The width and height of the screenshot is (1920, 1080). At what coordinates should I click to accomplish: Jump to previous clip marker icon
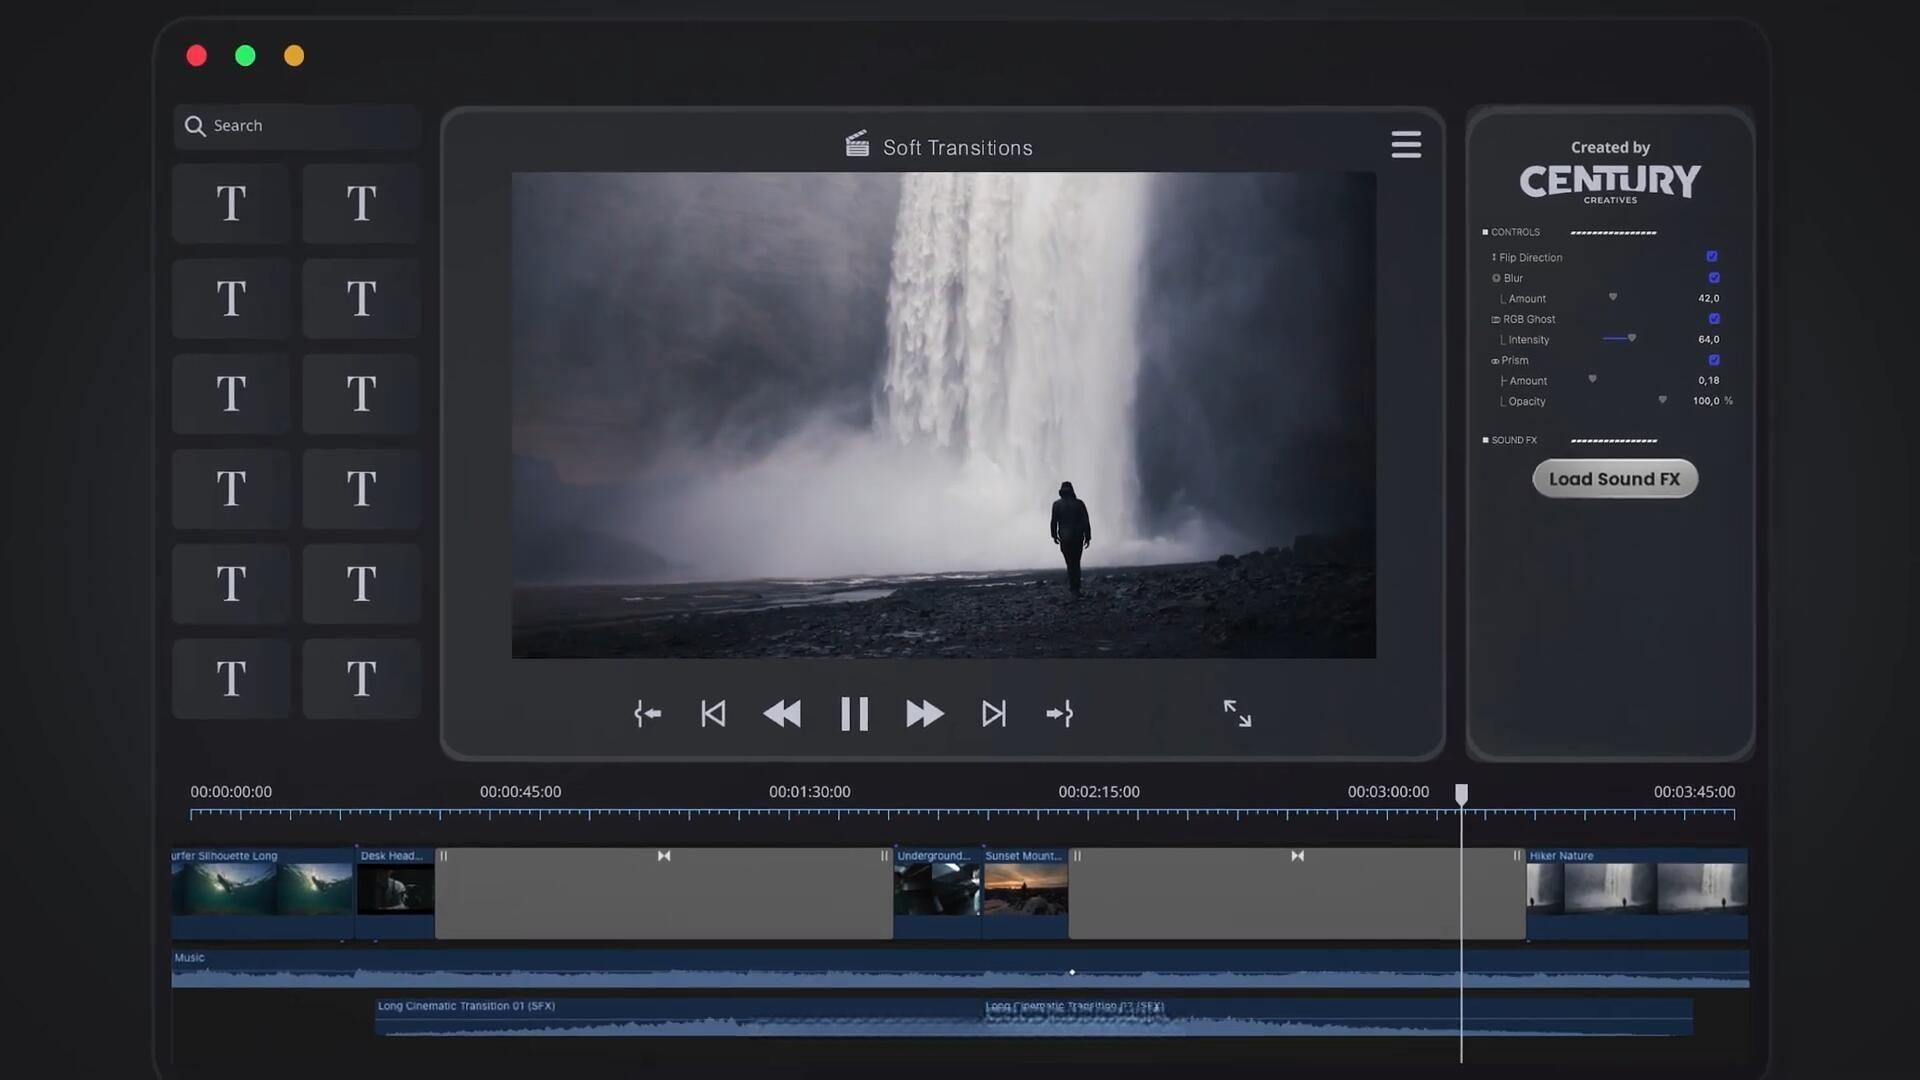pos(713,714)
